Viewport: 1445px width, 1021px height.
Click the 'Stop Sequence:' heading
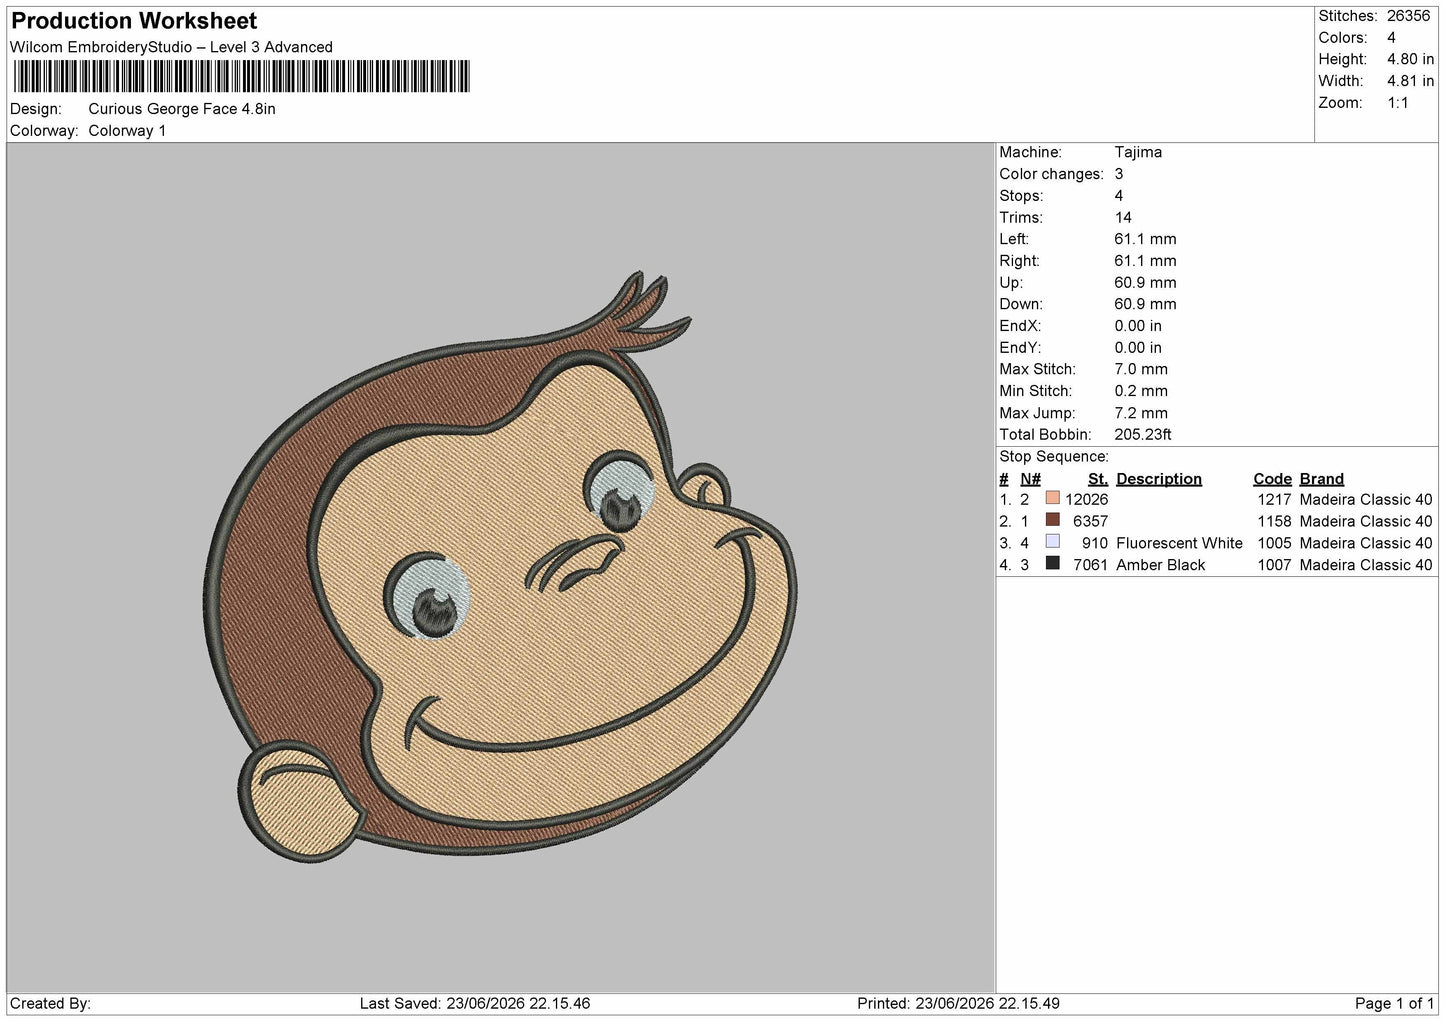[1054, 457]
